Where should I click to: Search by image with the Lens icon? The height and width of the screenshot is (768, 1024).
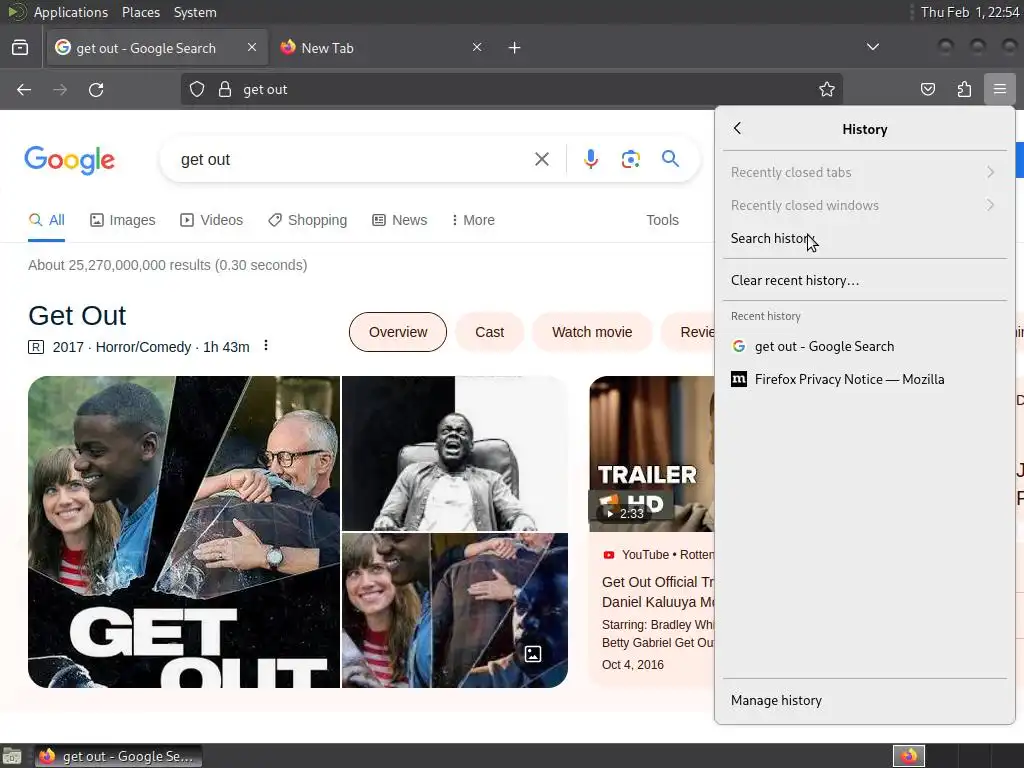coord(630,159)
